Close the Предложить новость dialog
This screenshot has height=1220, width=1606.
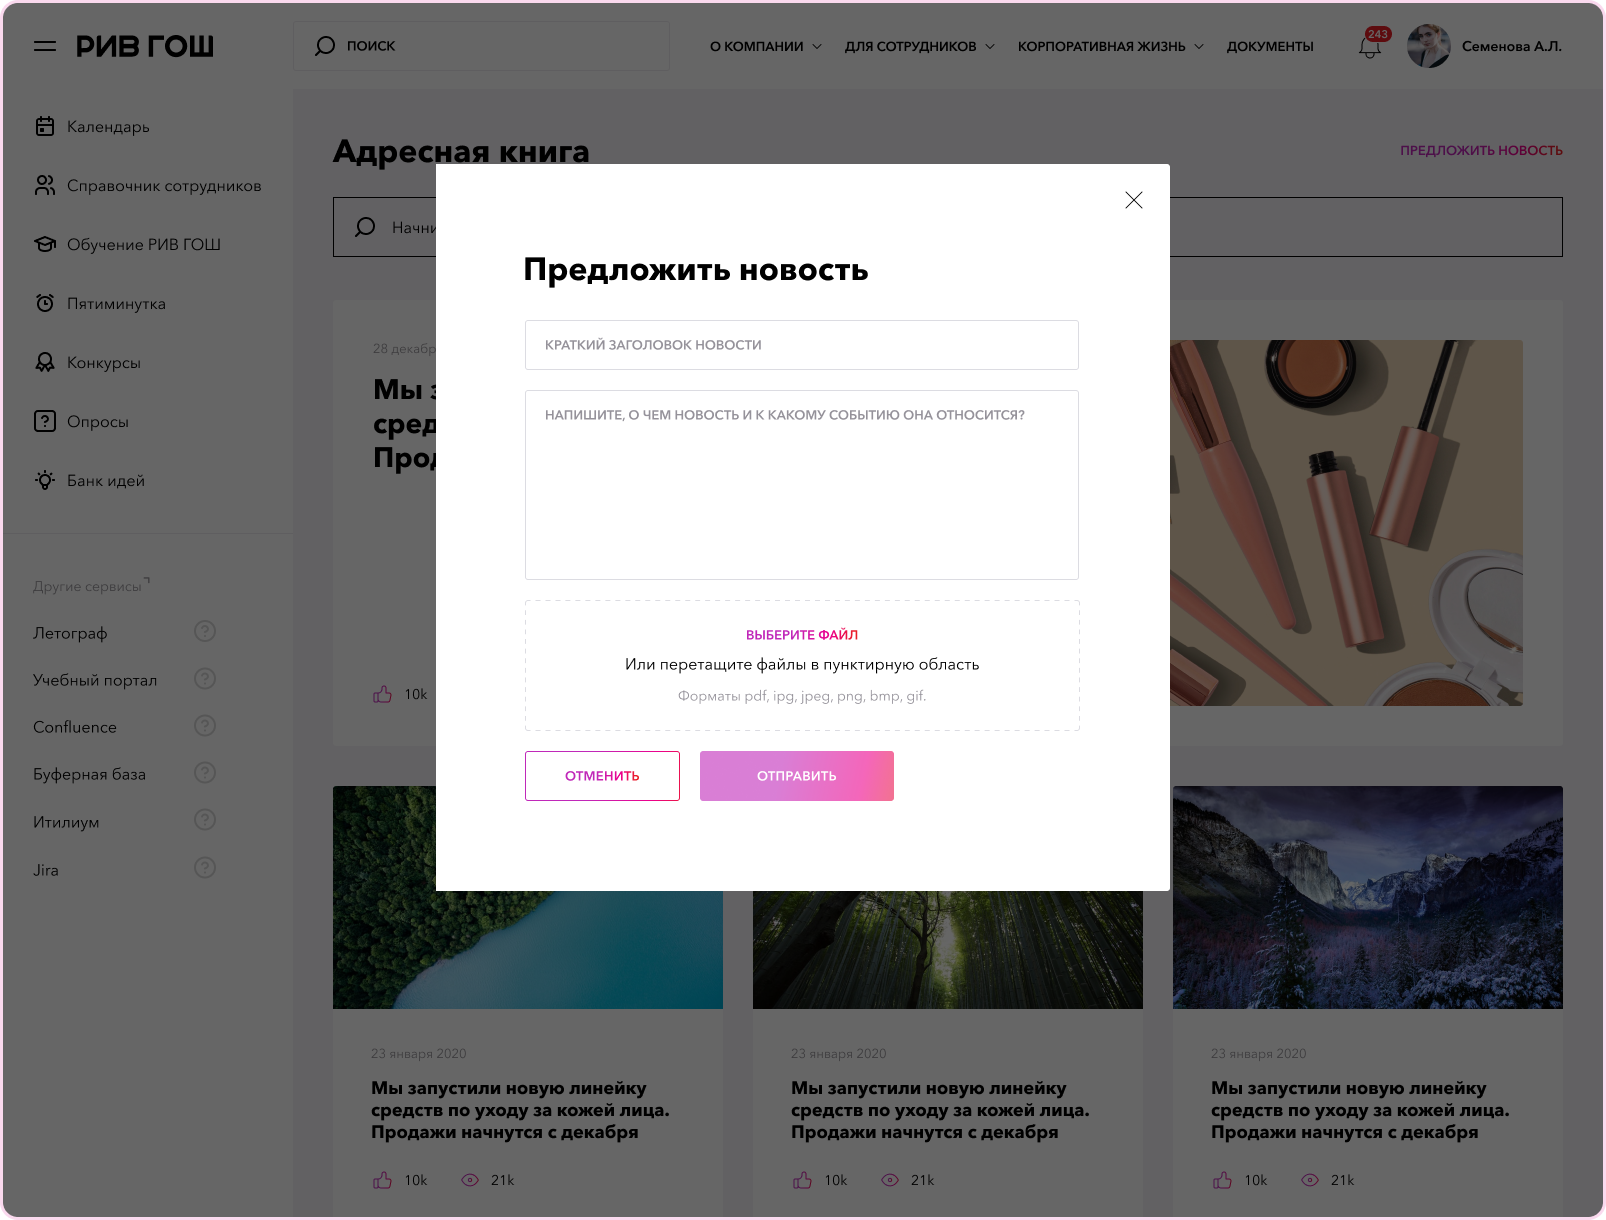1134,200
